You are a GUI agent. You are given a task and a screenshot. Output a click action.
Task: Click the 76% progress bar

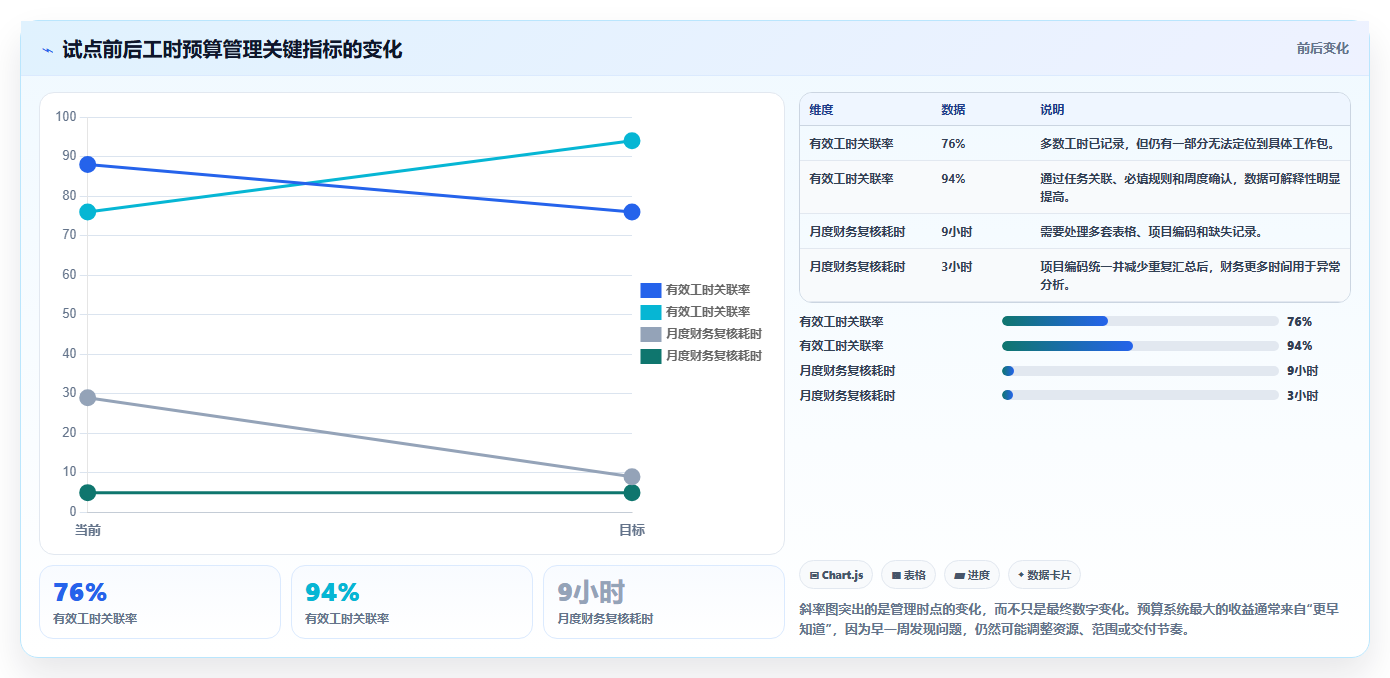[x=1140, y=321]
